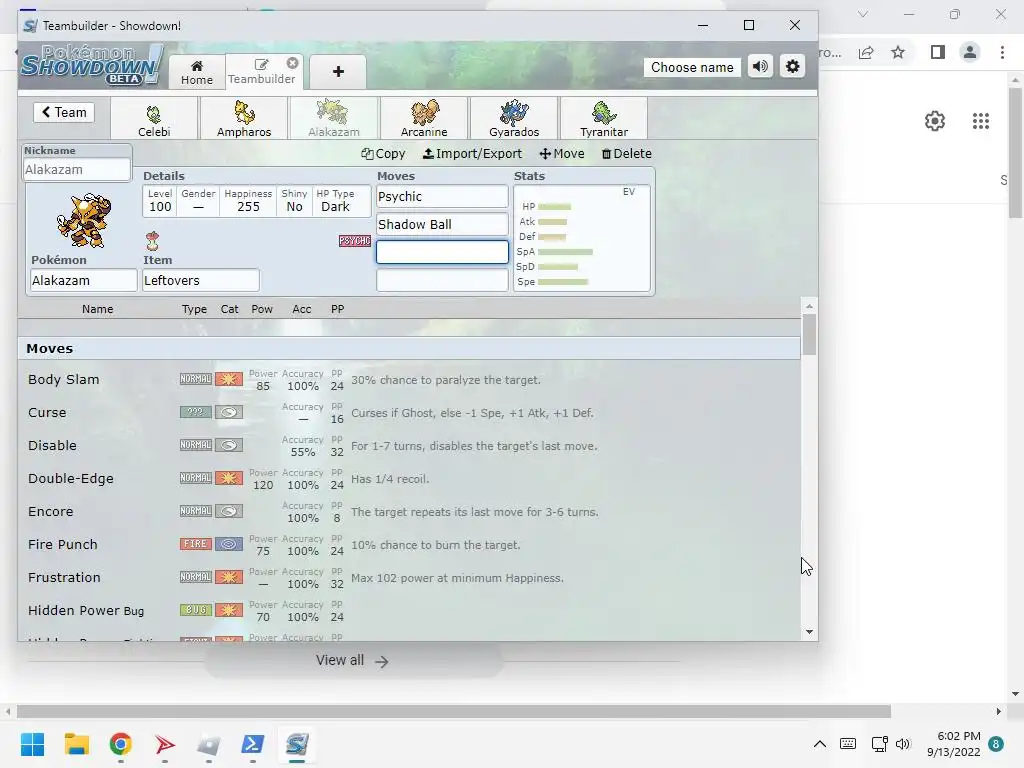Viewport: 1024px width, 768px height.
Task: Click Bug type icon on Hidden Power
Action: point(195,609)
